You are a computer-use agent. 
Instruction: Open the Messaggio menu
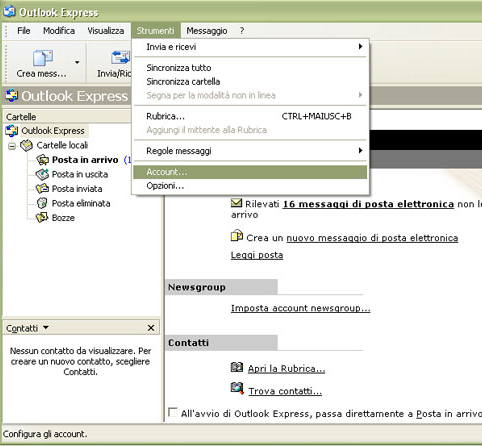[x=207, y=31]
